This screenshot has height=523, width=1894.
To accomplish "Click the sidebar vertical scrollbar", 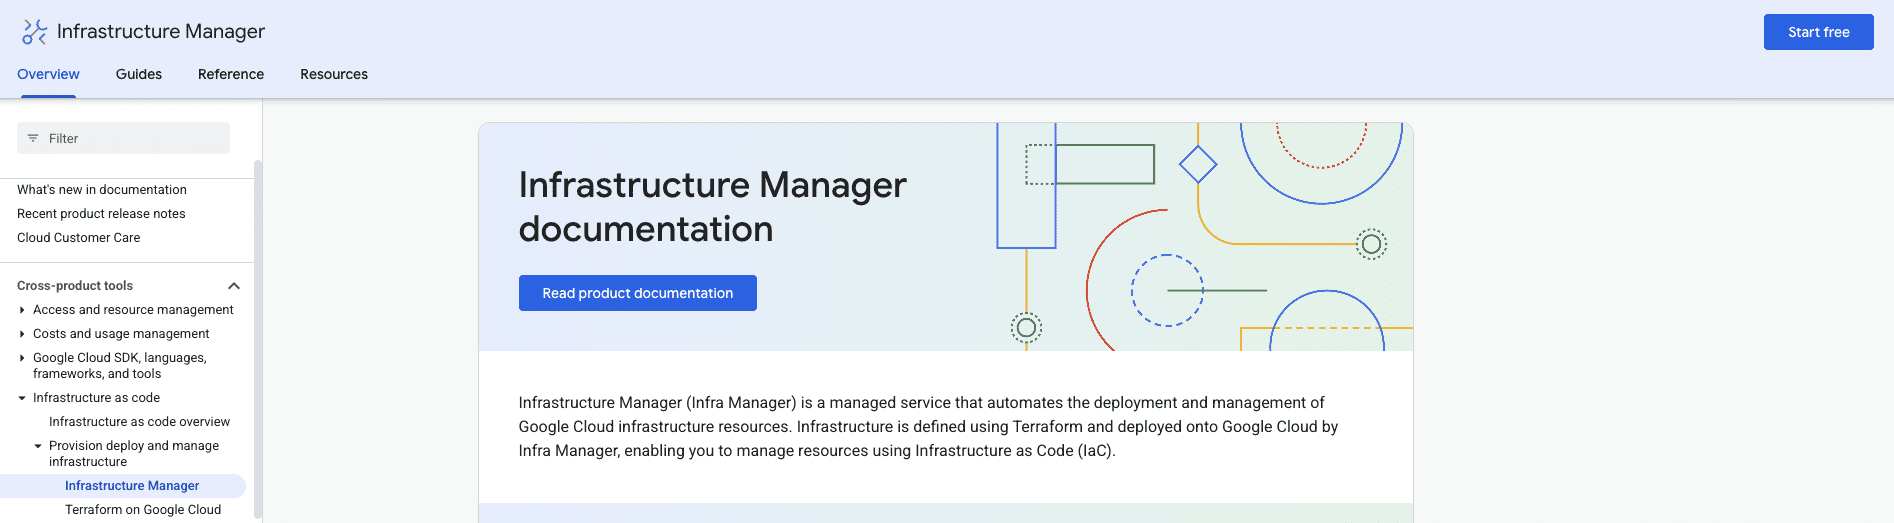I will (x=257, y=340).
